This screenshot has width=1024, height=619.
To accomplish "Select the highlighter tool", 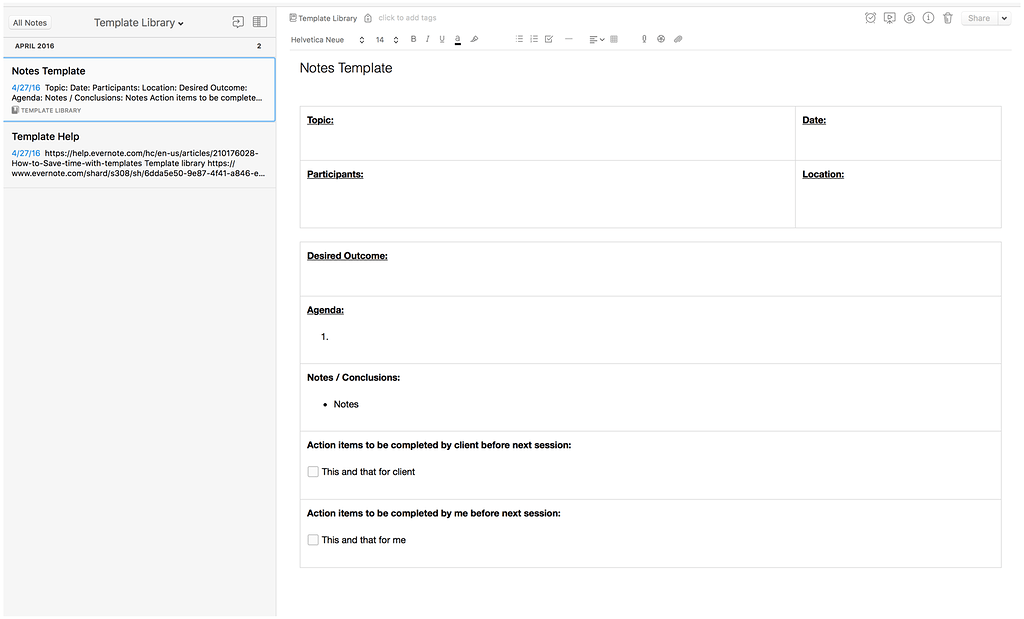I will pyautogui.click(x=474, y=39).
